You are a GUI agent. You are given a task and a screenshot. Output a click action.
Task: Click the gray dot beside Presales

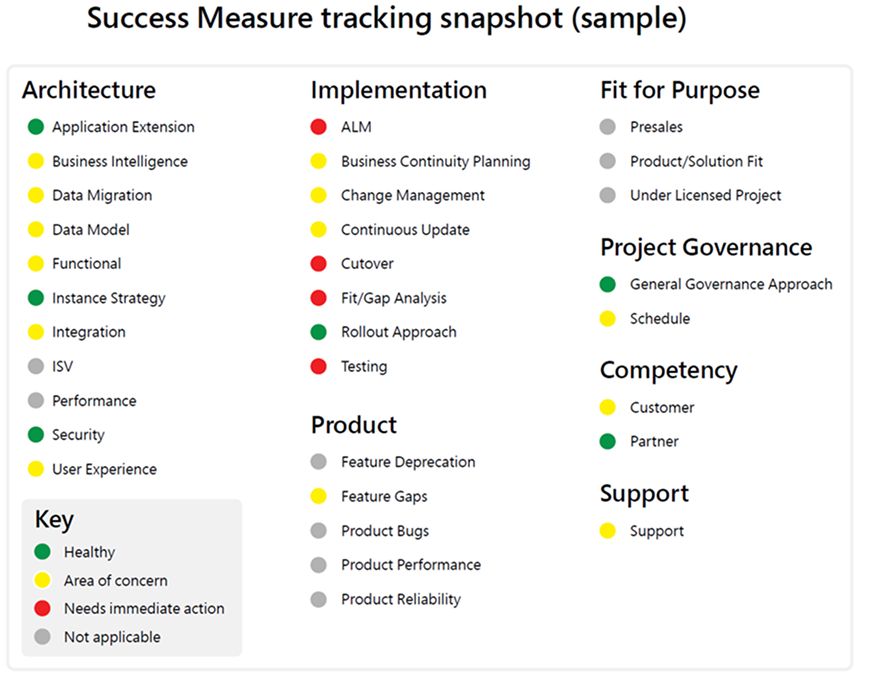pos(608,127)
